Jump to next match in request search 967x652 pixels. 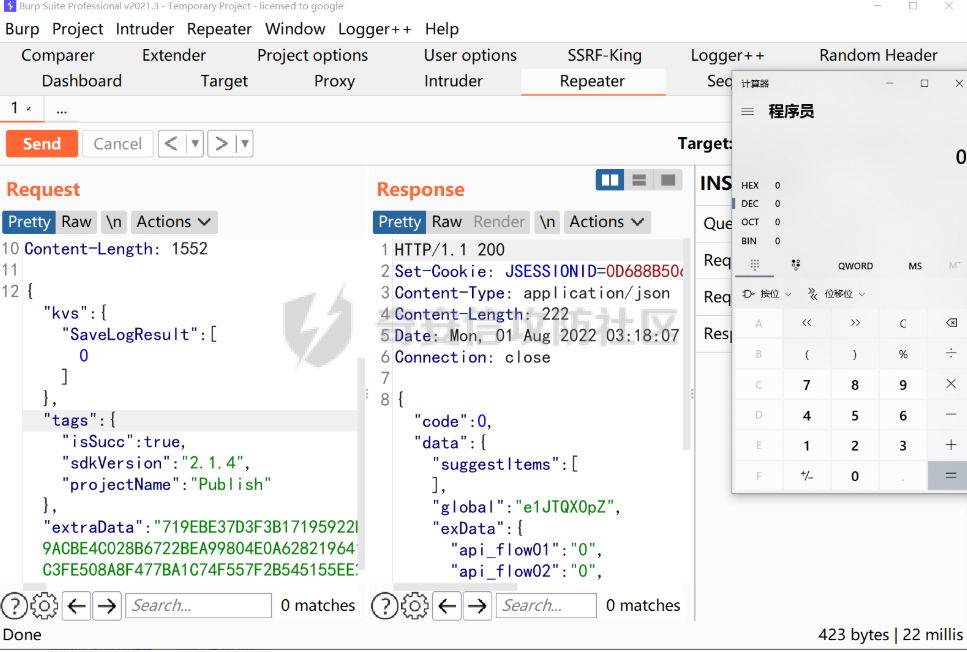coord(107,606)
